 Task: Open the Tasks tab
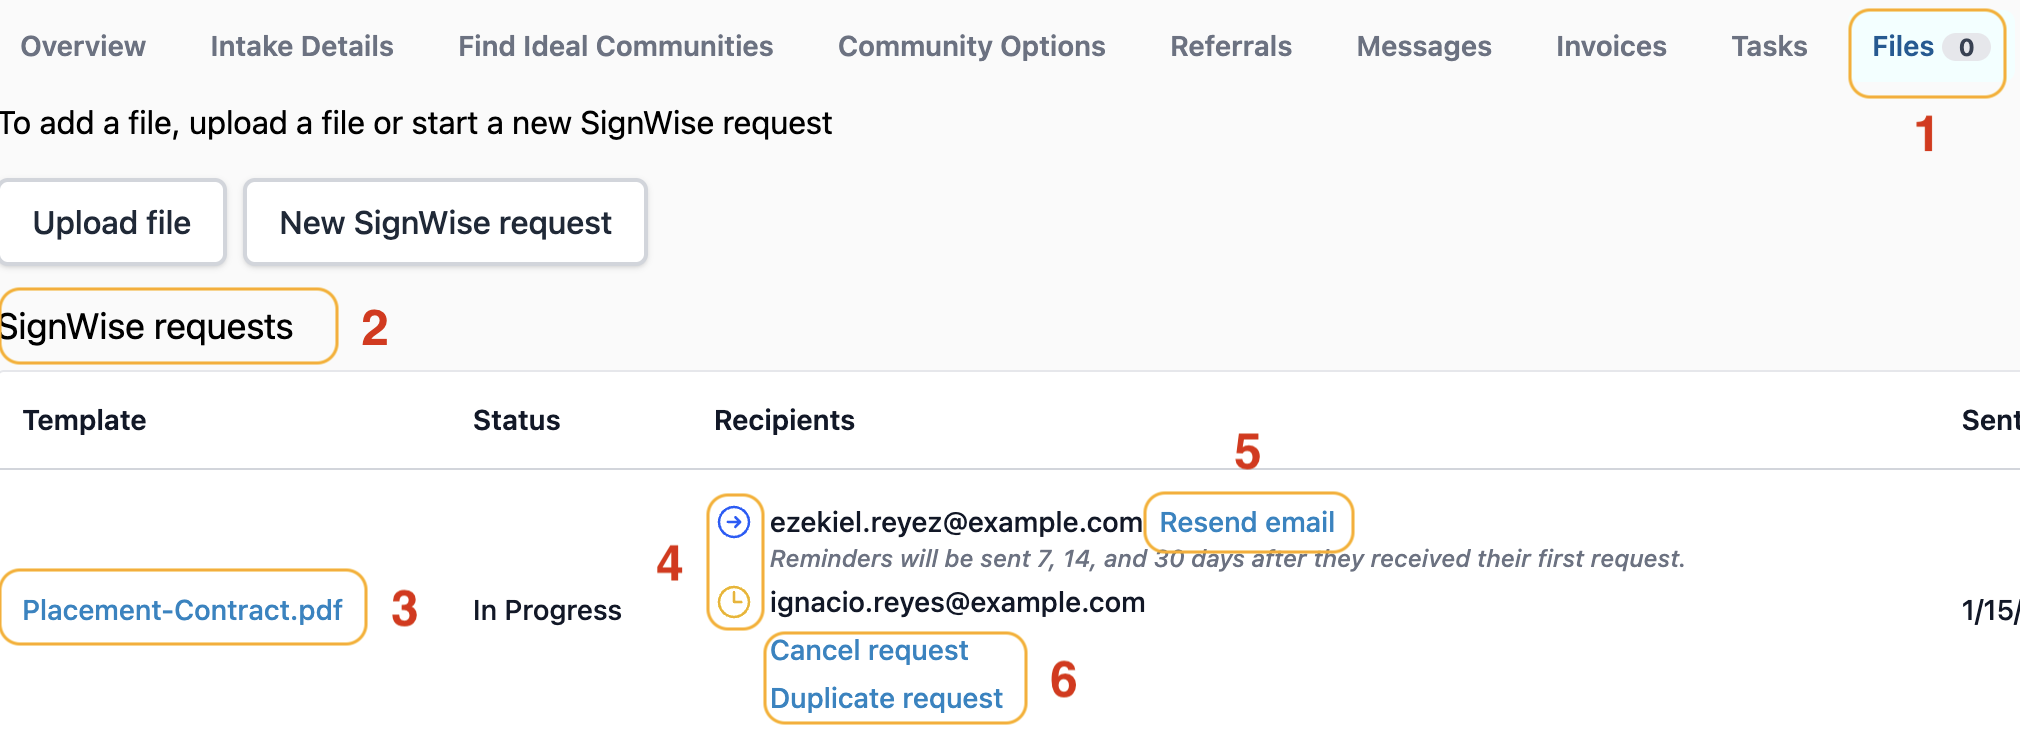tap(1769, 47)
